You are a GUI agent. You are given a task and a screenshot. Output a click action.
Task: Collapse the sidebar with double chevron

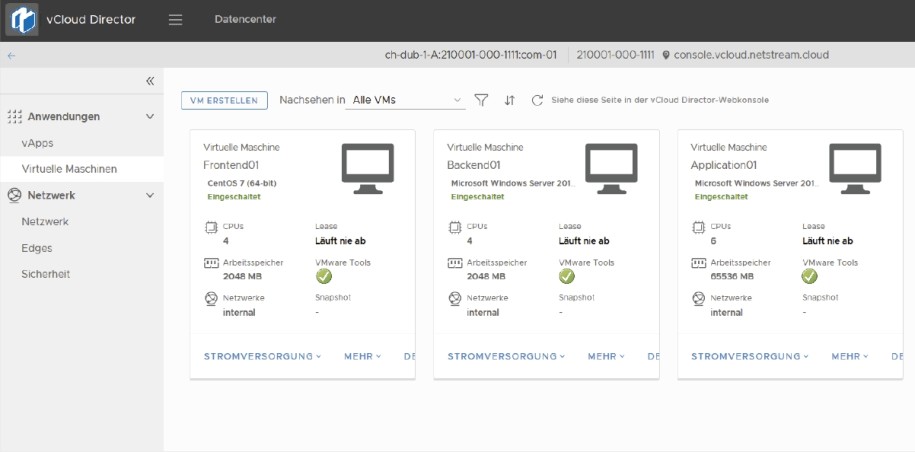point(150,81)
